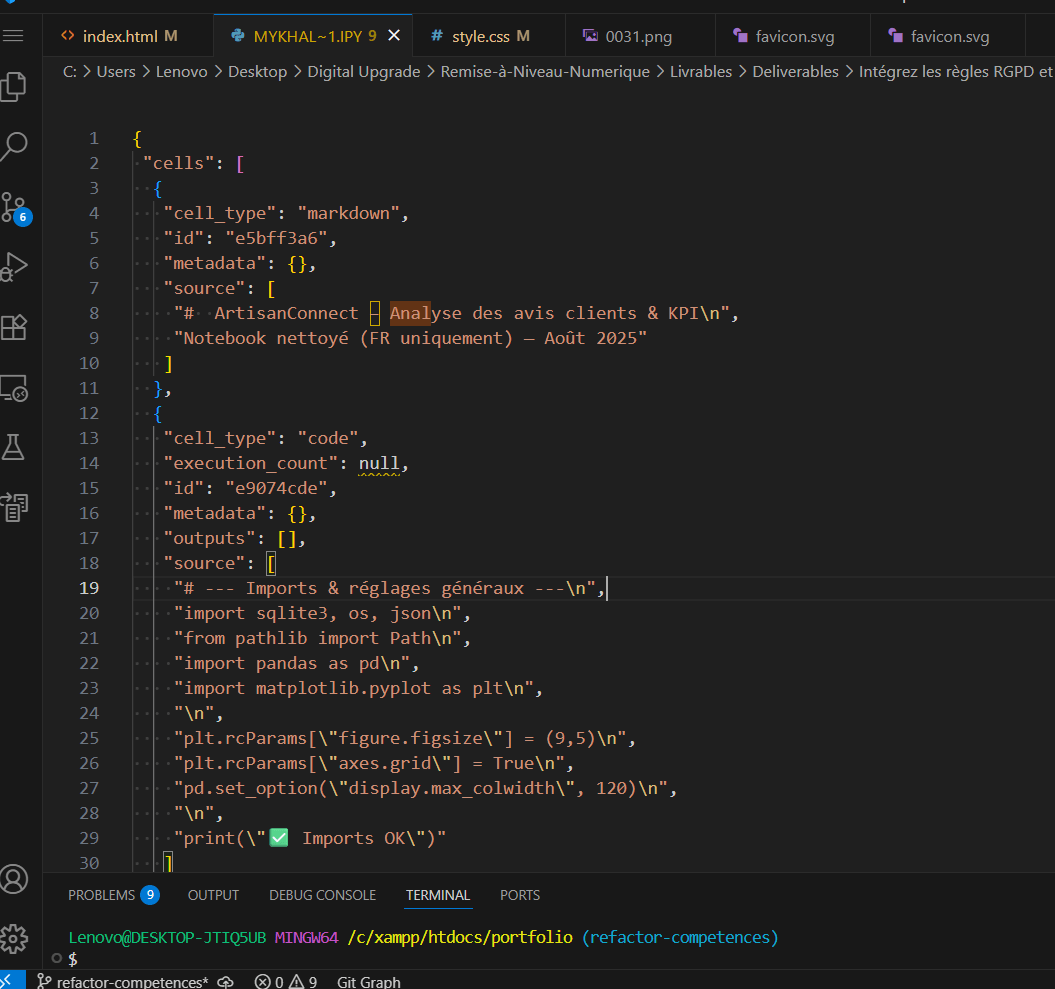Switch to the index.html tab
The image size is (1055, 989).
(x=128, y=36)
